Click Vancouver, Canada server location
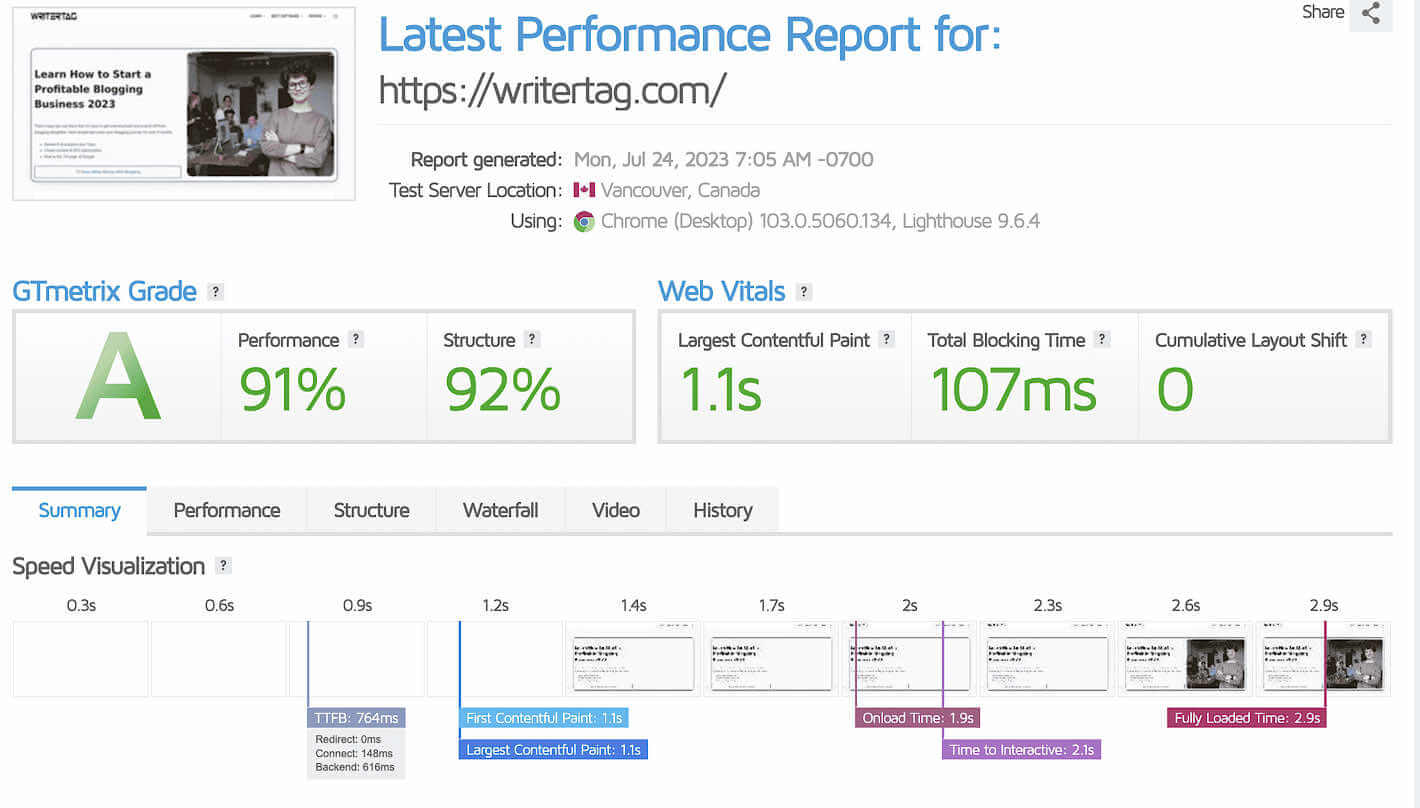This screenshot has height=808, width=1420. (680, 190)
